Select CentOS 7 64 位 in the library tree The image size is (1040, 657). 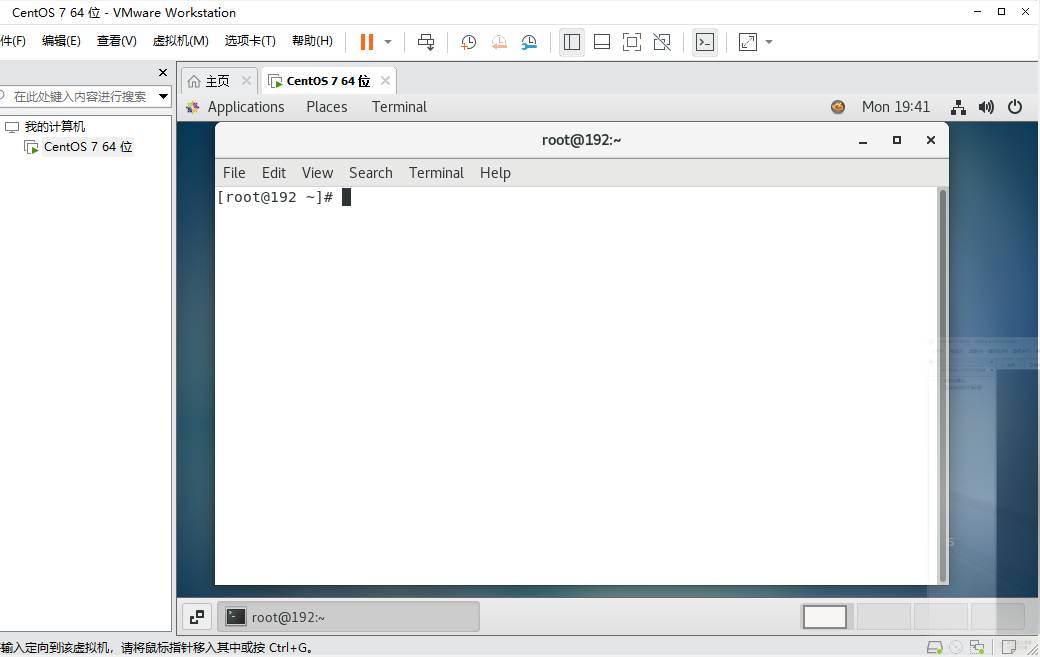point(88,147)
